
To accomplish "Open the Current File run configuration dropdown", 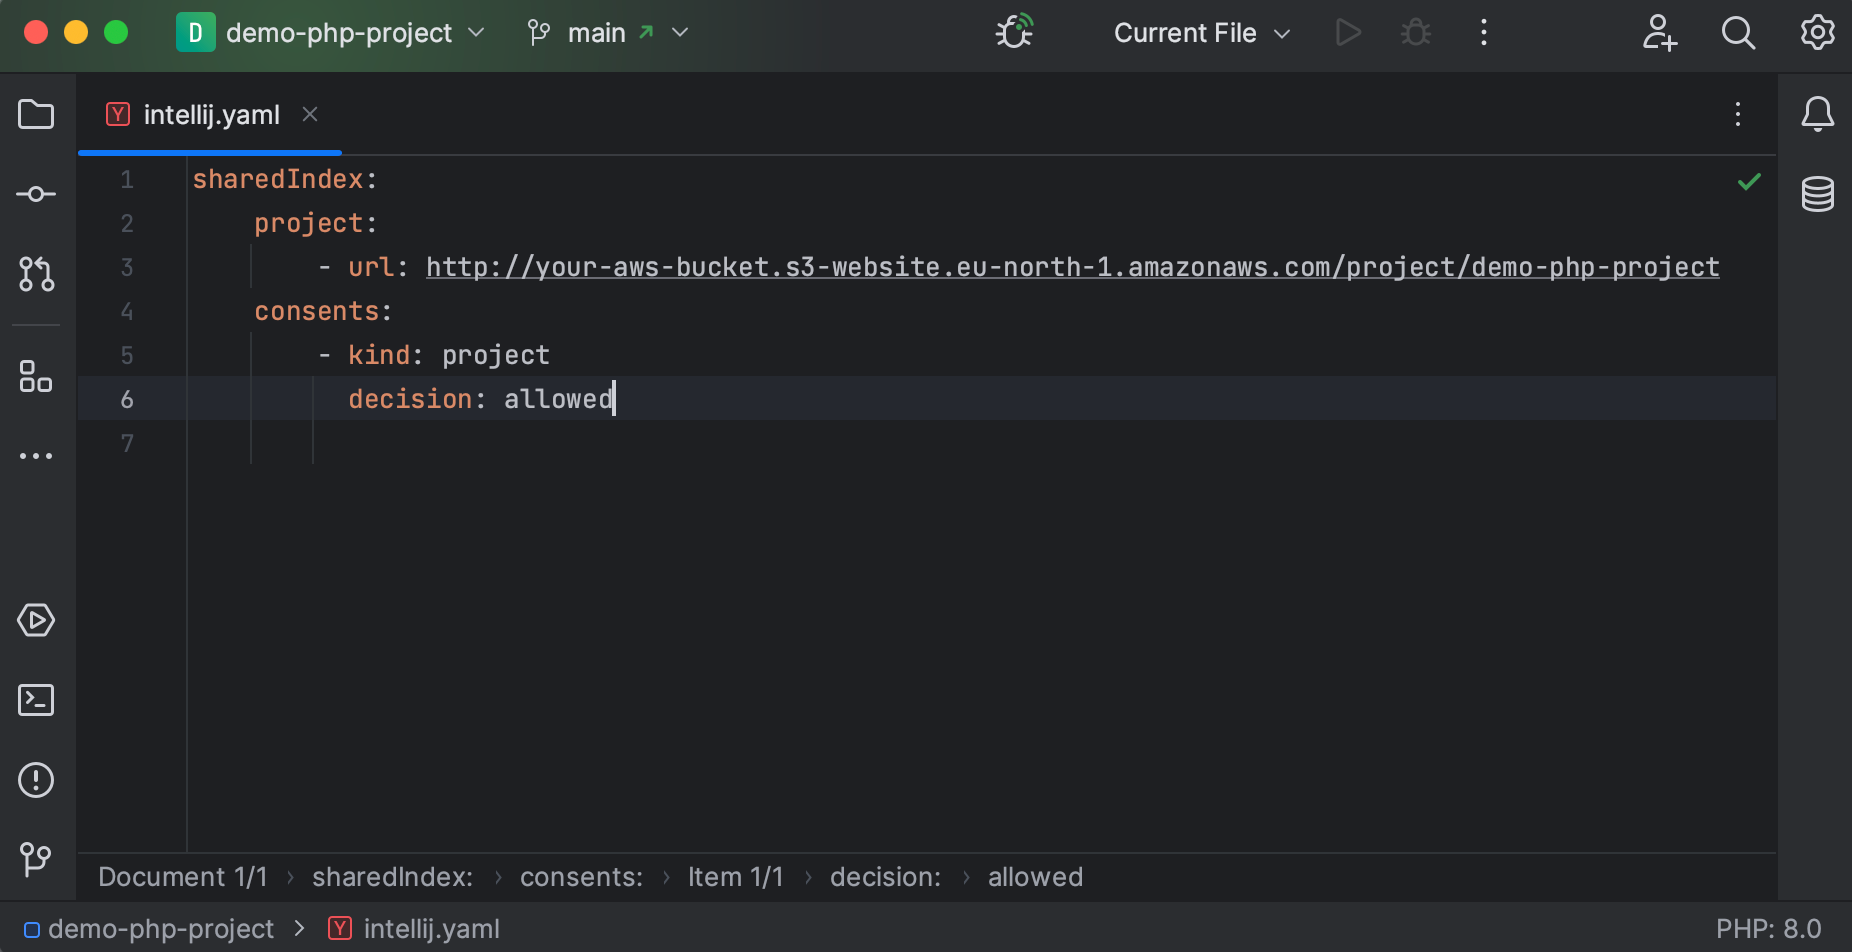I will pyautogui.click(x=1200, y=32).
